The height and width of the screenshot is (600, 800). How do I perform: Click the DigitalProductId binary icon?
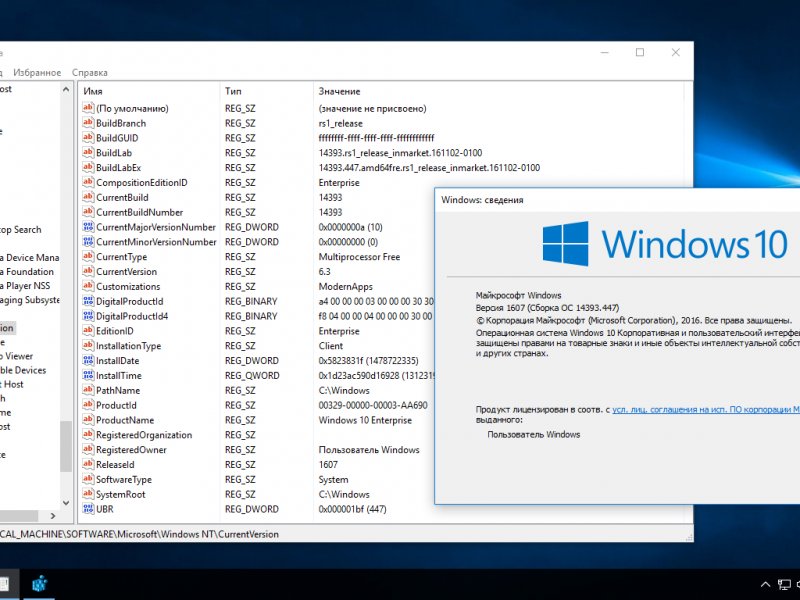tap(88, 301)
